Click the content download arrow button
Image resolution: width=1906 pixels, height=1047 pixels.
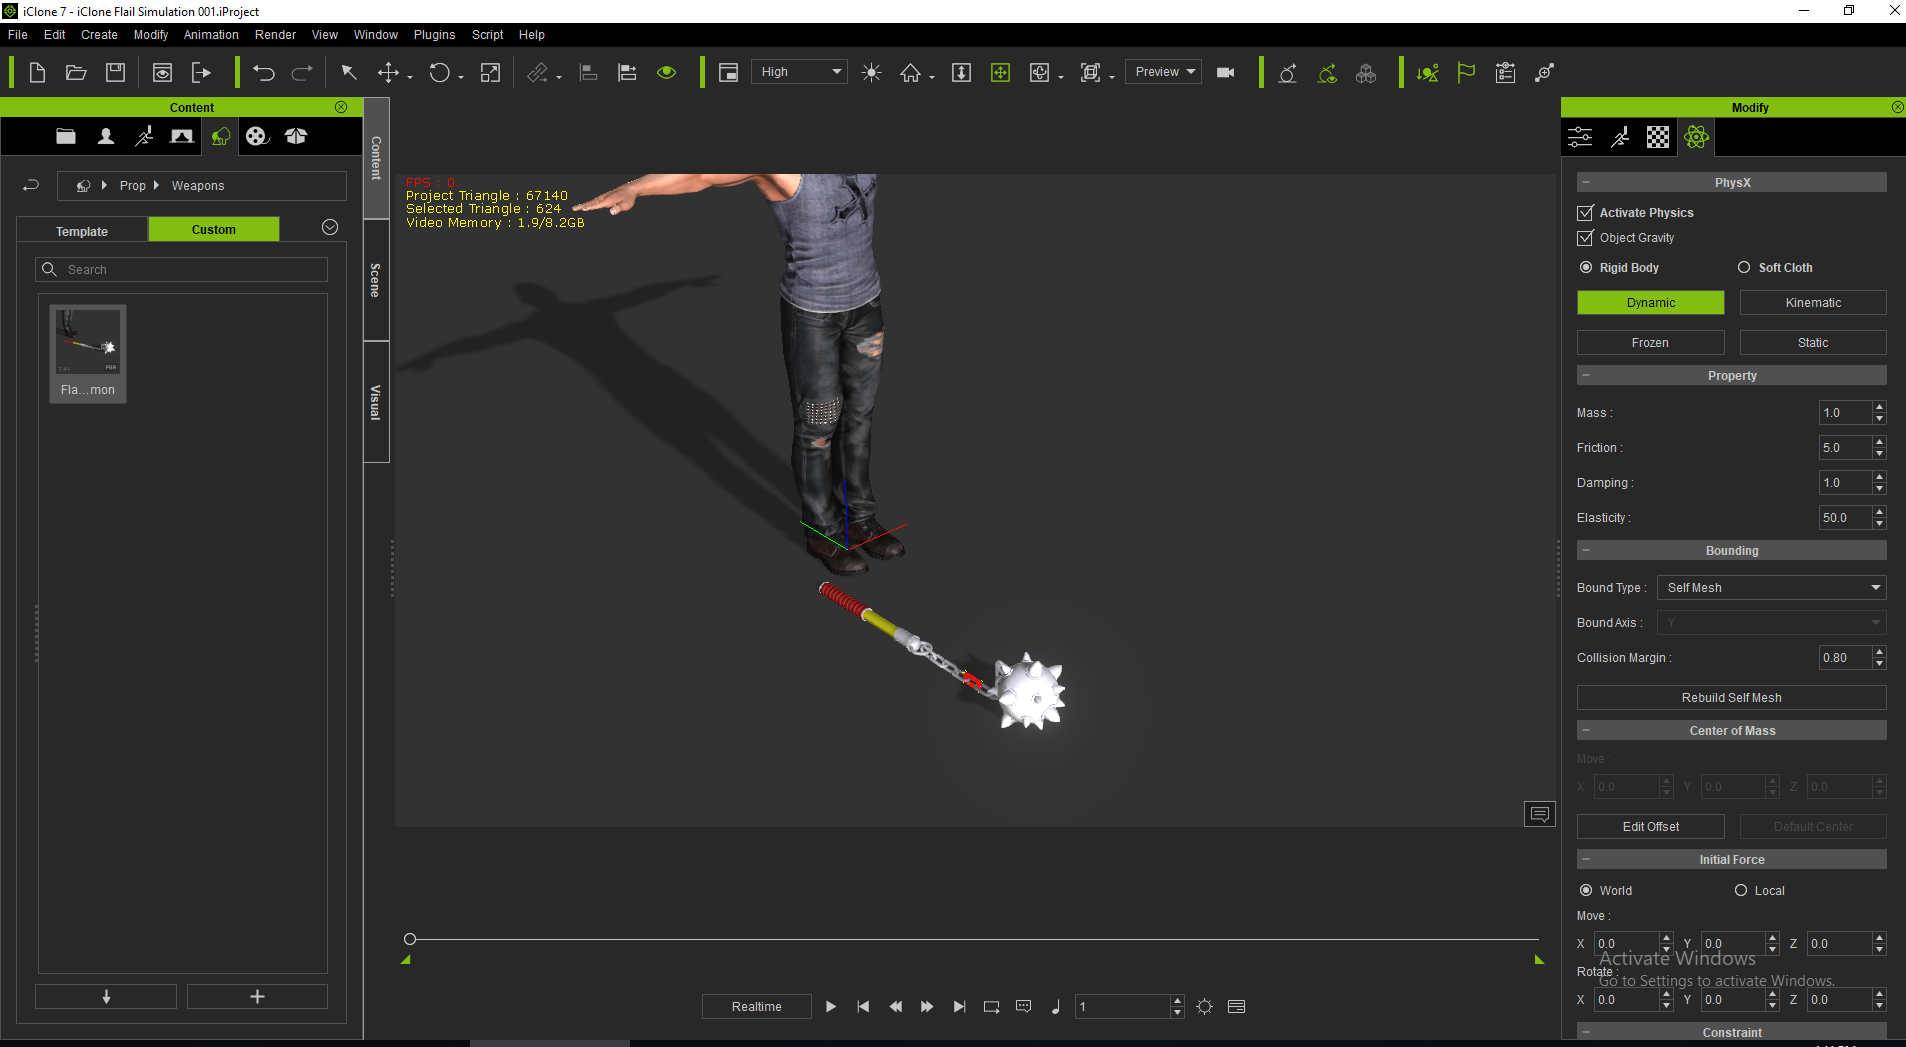106,997
